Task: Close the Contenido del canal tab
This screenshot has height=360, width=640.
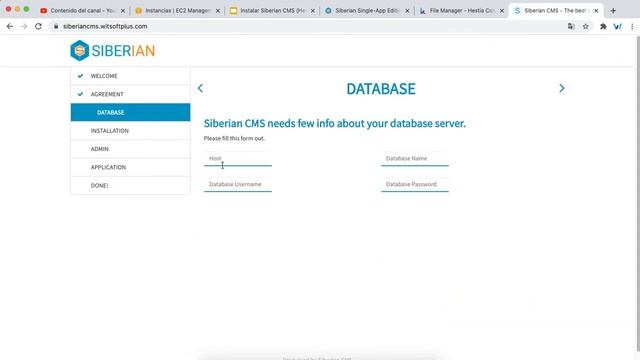Action: click(123, 11)
